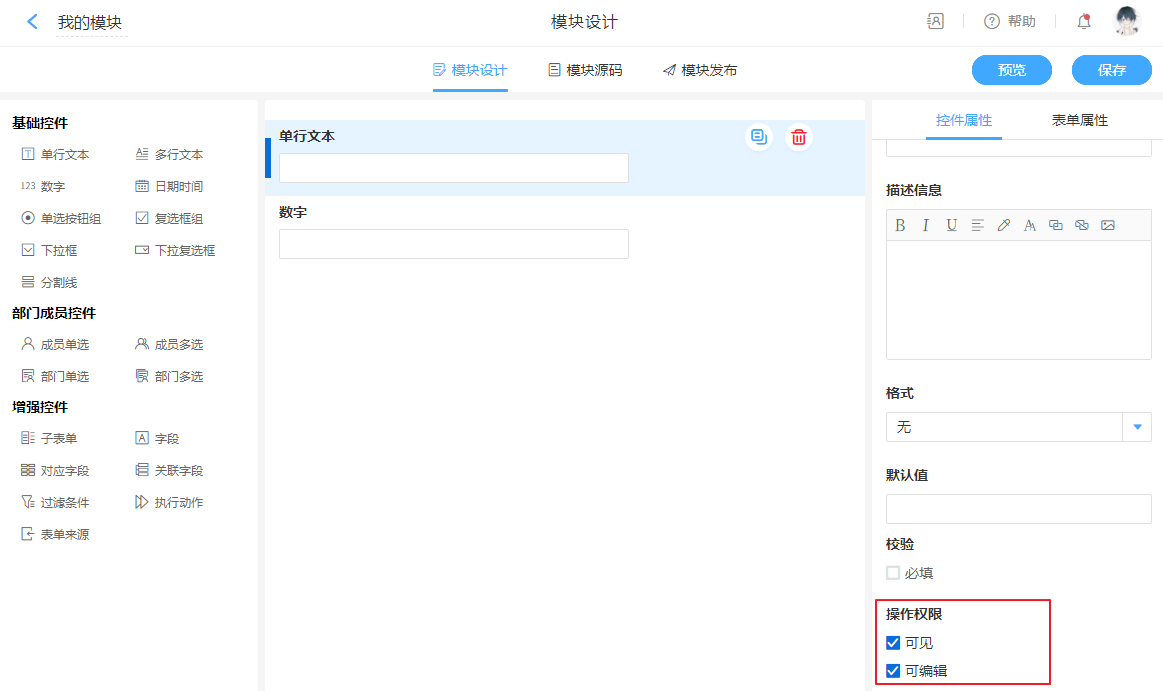
Task: Go back using the left arrow
Action: pos(33,22)
